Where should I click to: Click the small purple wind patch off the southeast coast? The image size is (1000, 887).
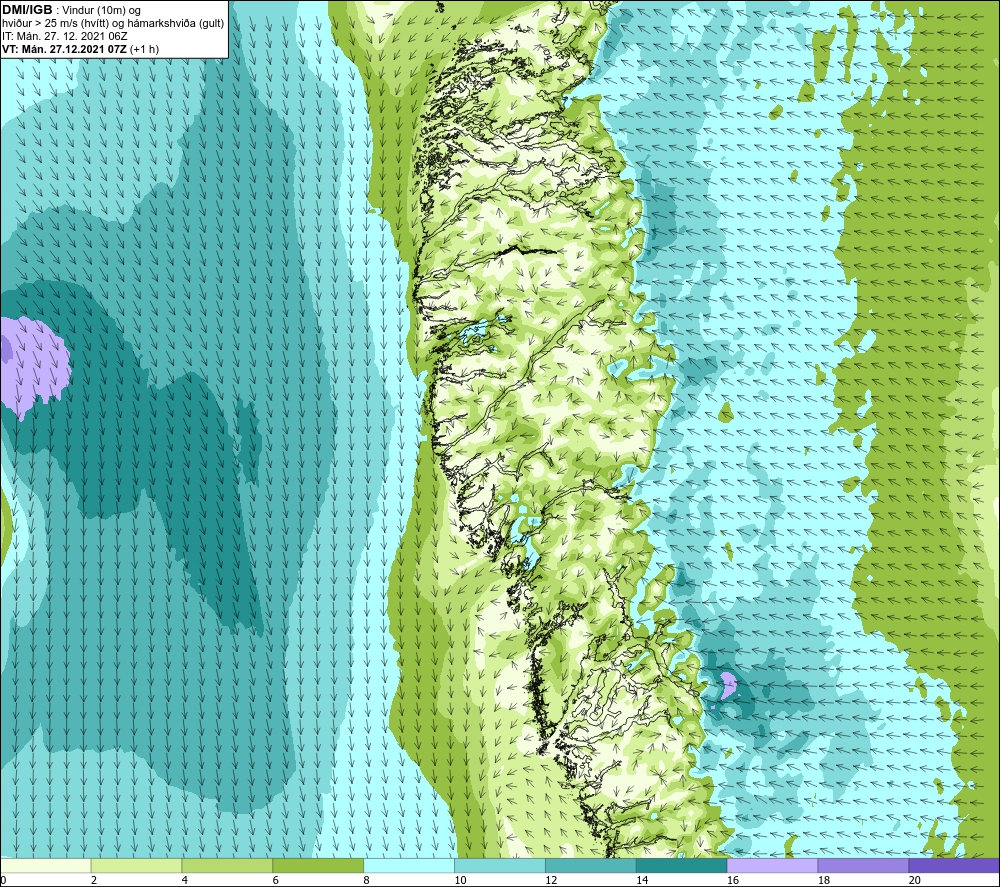pos(728,685)
